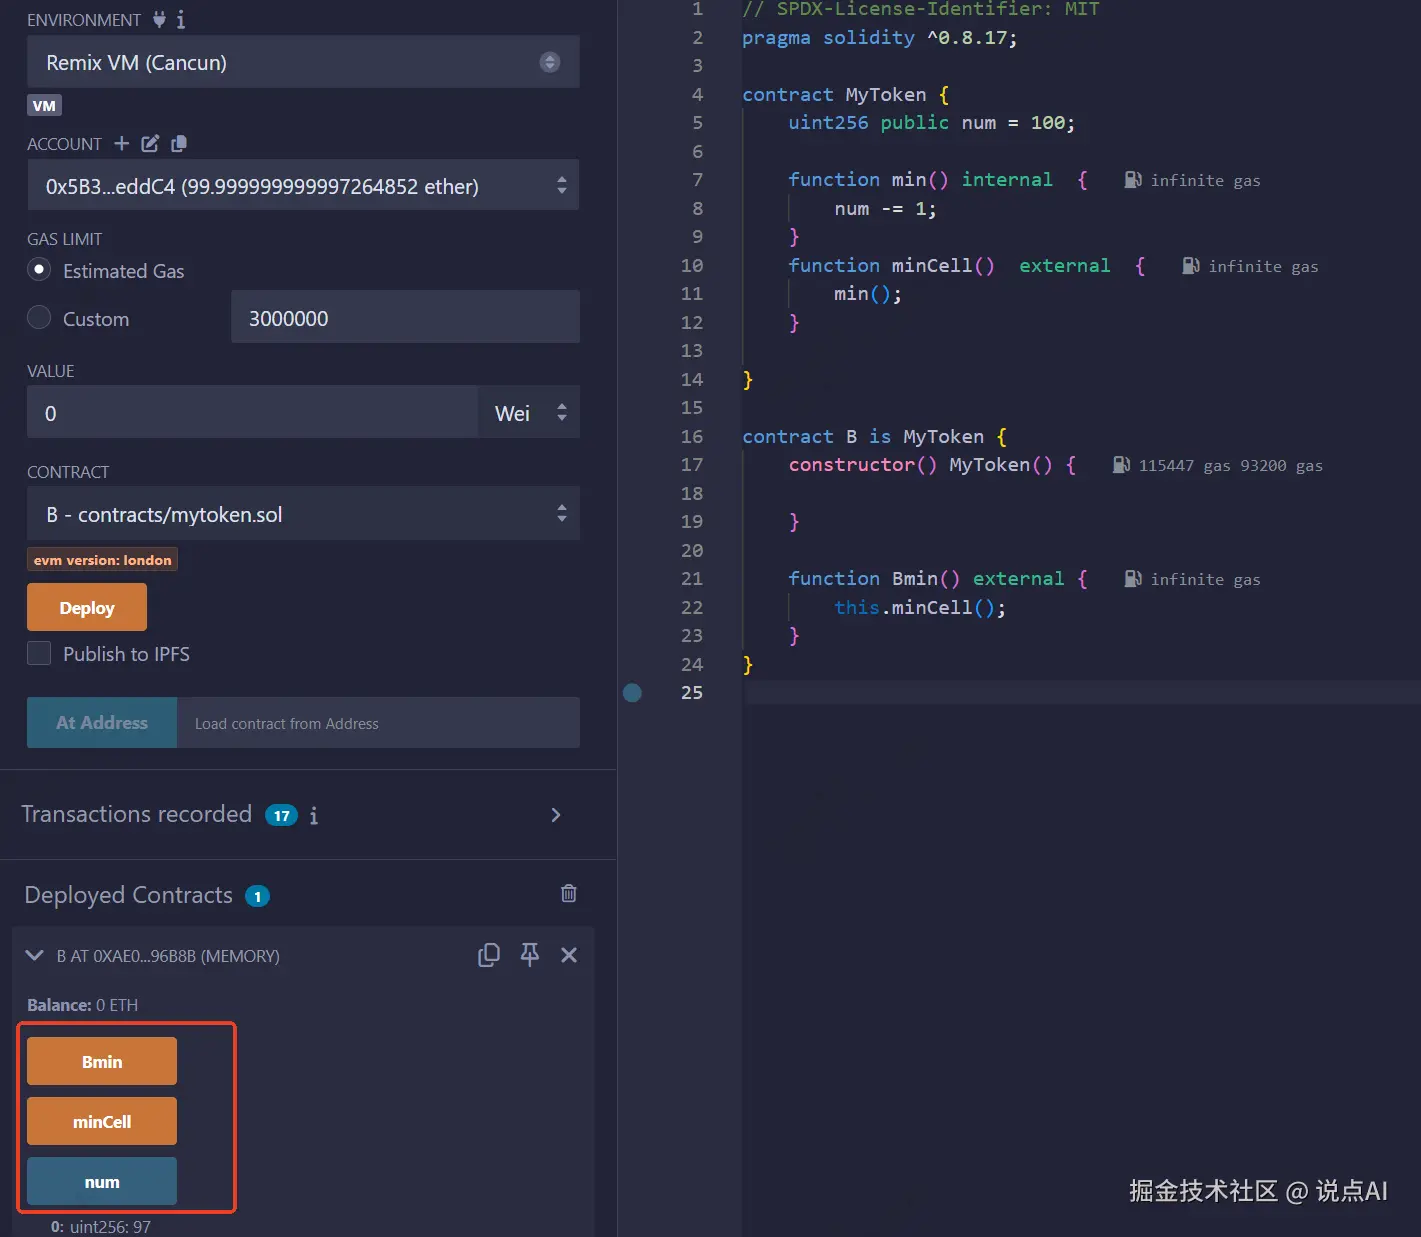Viewport: 1421px width, 1237px height.
Task: Click the edit account sign icon
Action: coord(150,143)
